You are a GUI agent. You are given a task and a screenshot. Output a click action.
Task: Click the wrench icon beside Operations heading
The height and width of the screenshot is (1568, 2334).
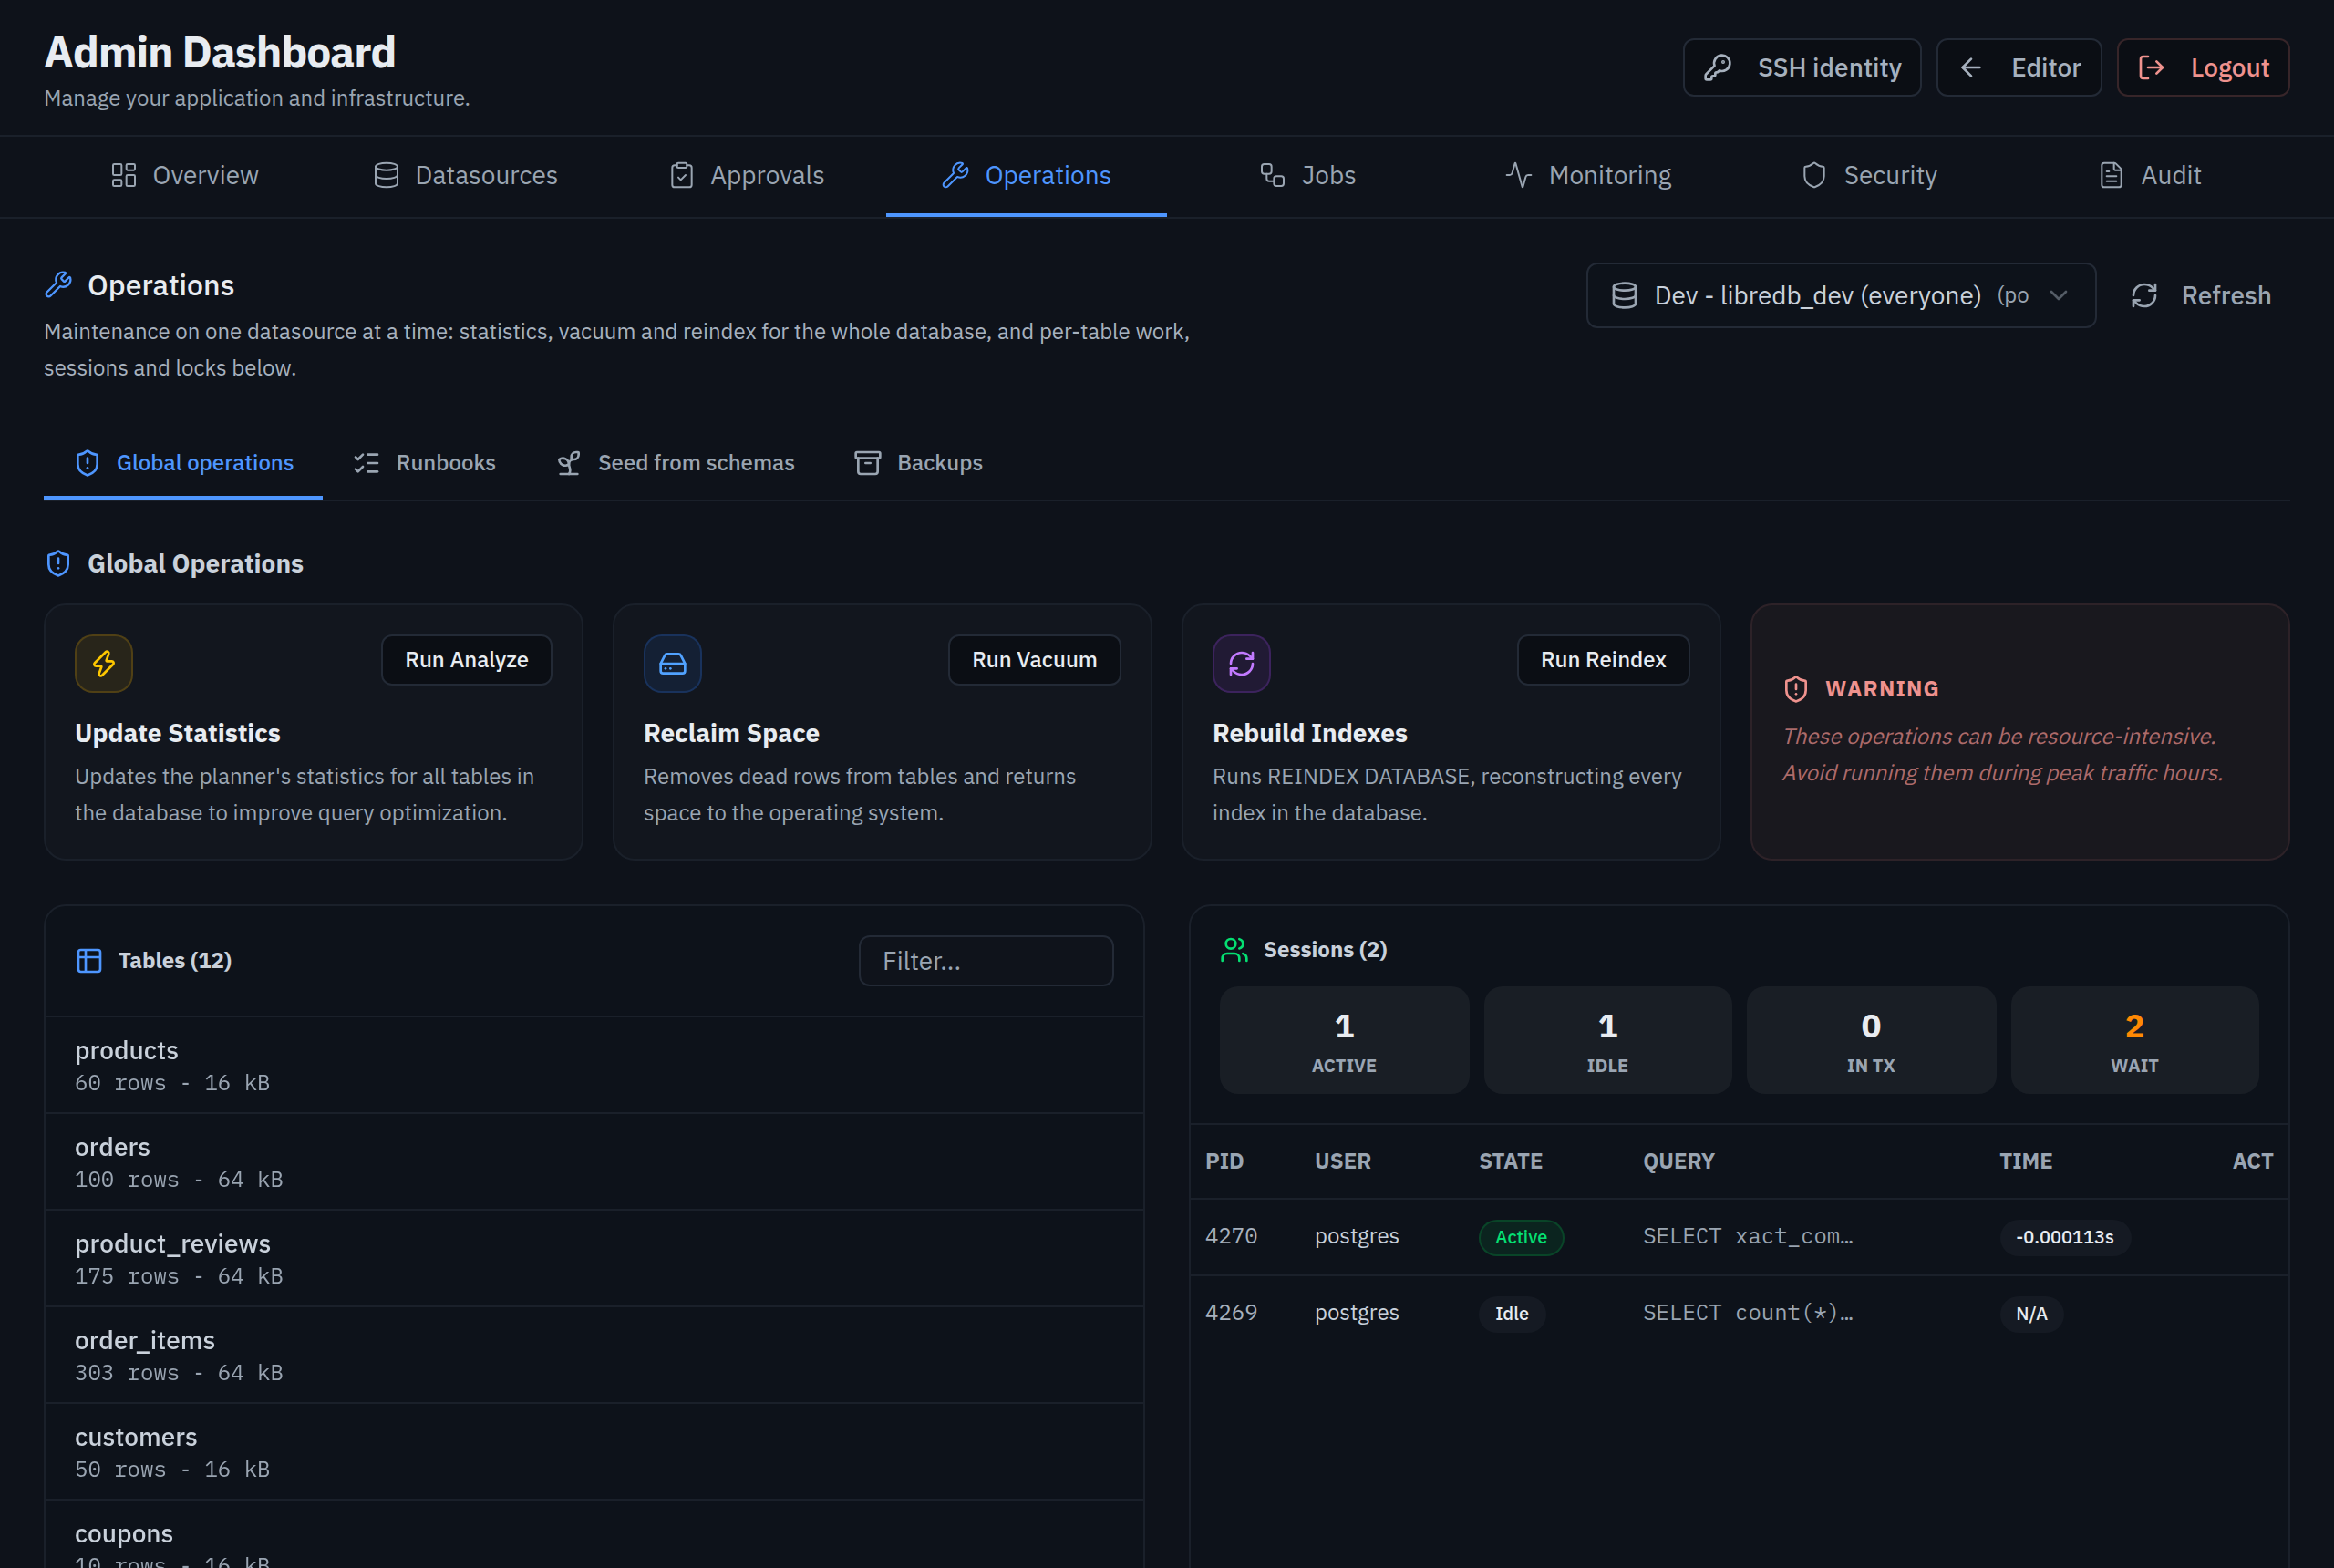pyautogui.click(x=58, y=285)
